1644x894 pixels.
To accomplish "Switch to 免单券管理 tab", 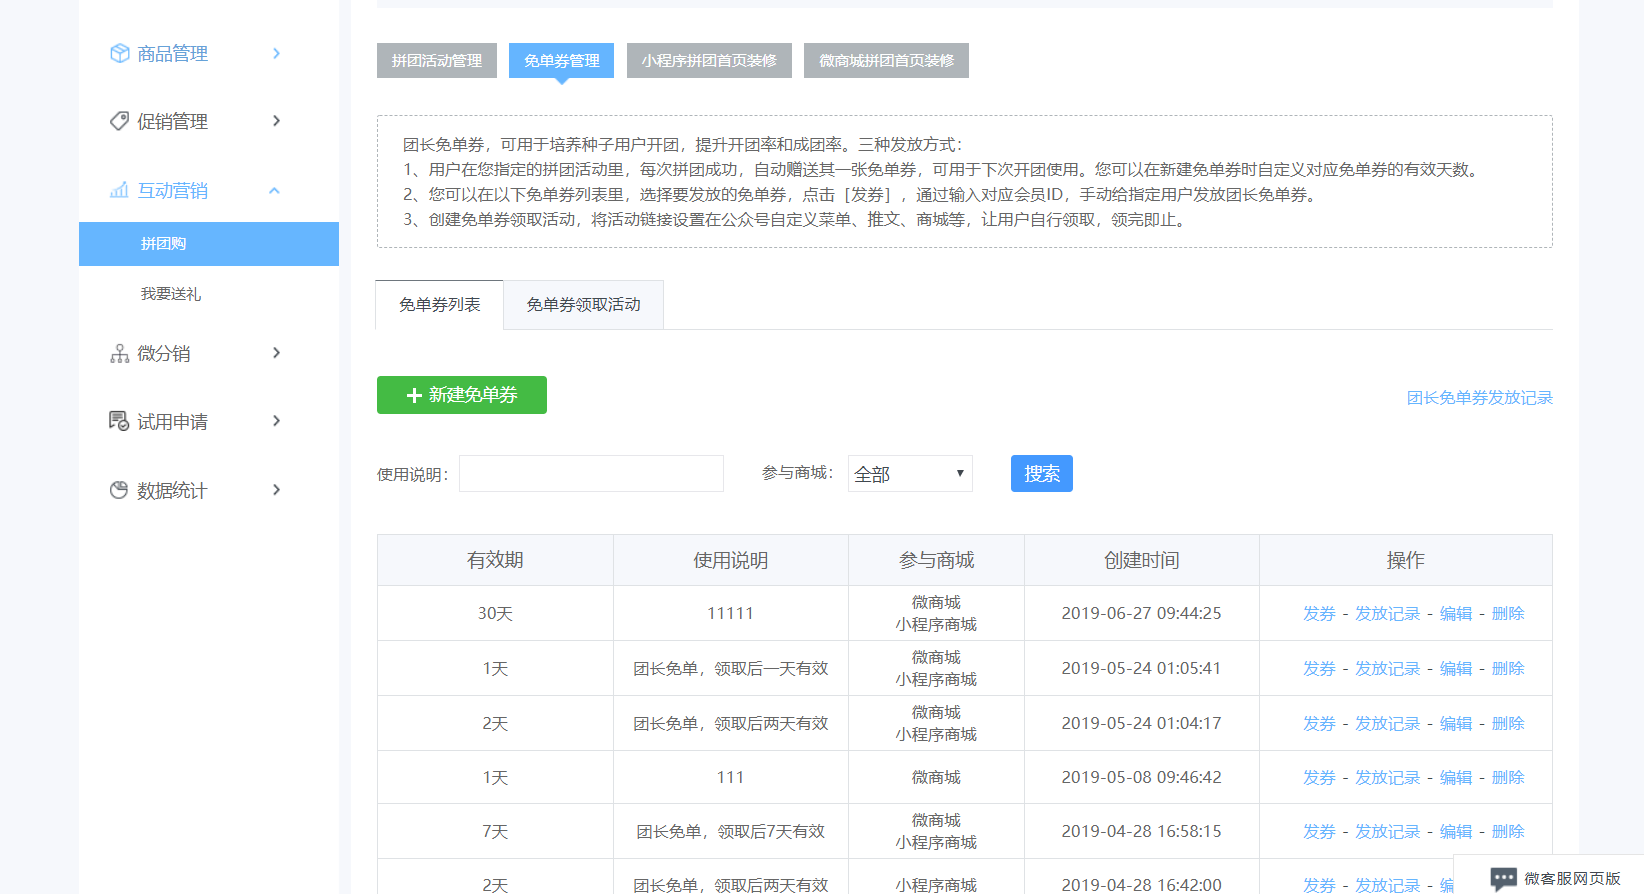I will (x=561, y=60).
